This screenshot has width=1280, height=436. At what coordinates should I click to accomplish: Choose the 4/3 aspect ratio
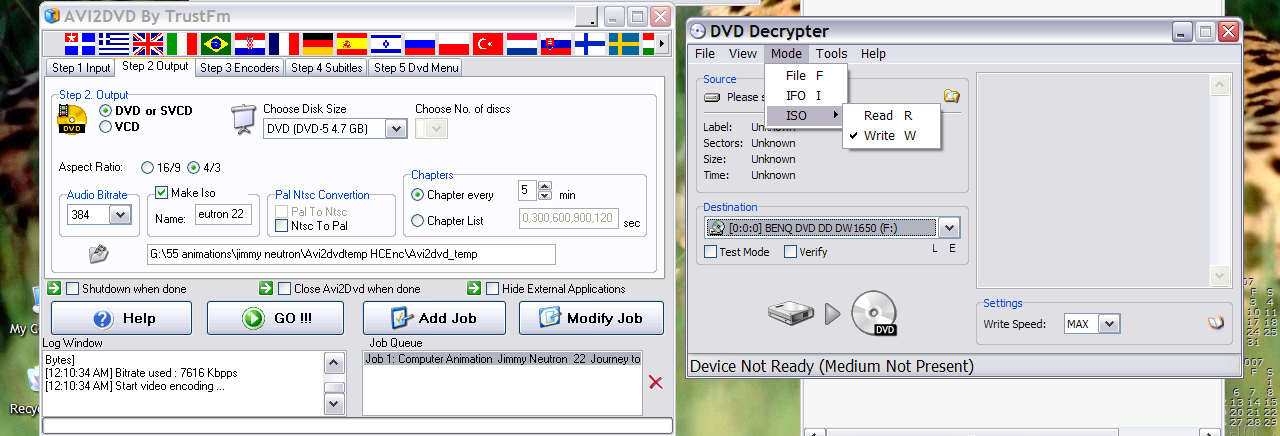tap(194, 167)
